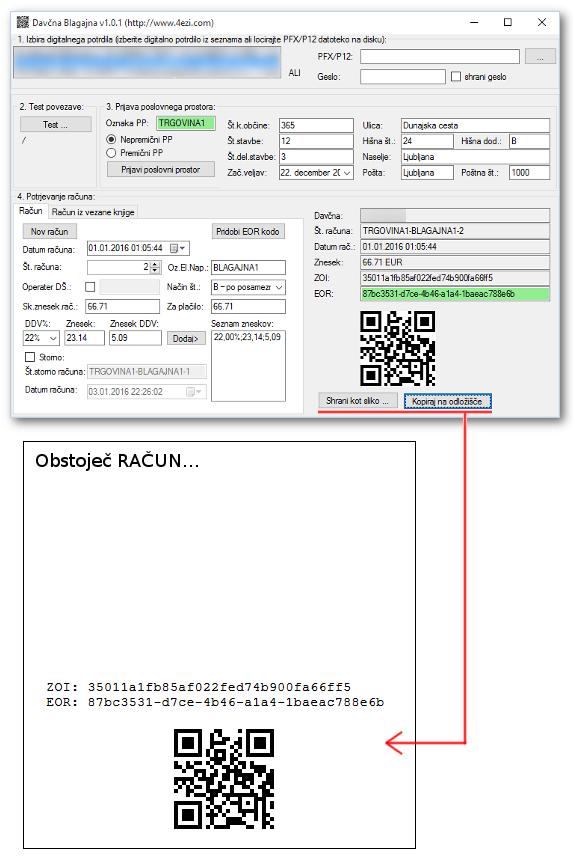Screen dimensions: 575x866
Task: Click the 'Obstoječ RAČUN...' heading on receipt
Action: (117, 461)
